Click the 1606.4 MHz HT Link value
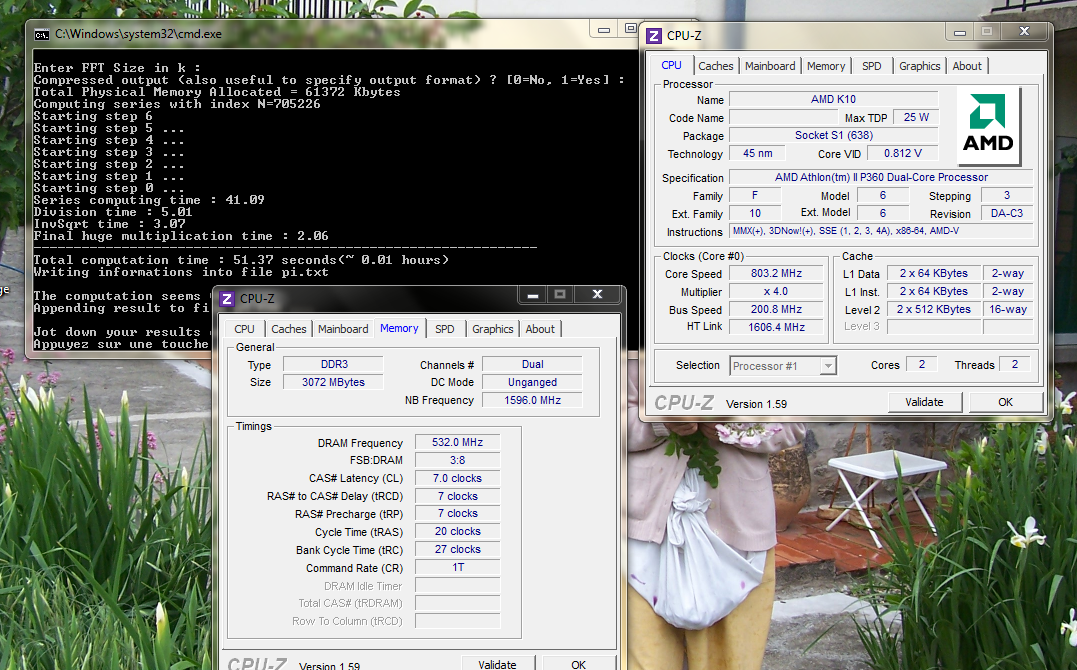 pyautogui.click(x=776, y=327)
